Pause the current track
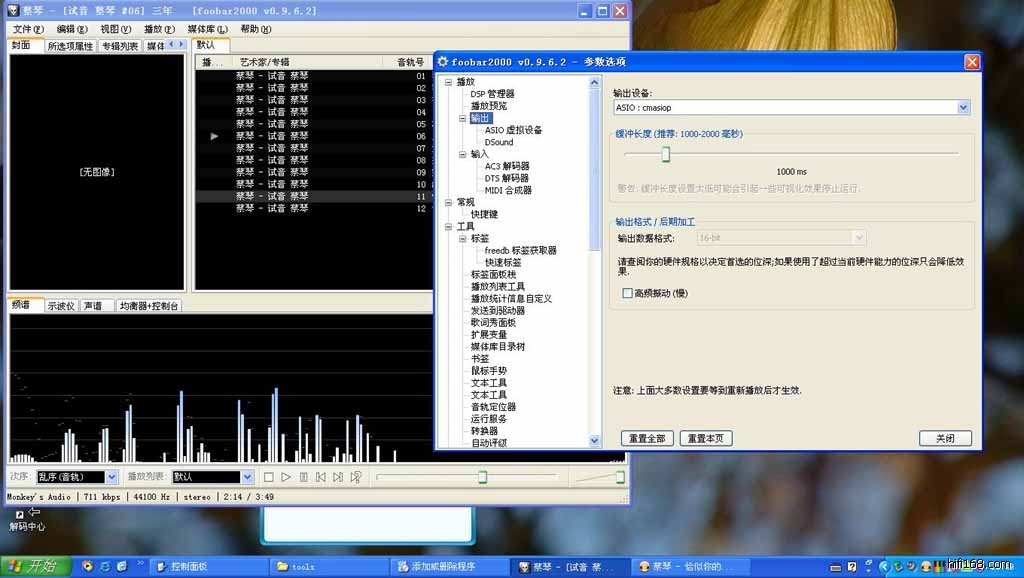This screenshot has height=578, width=1024. 303,478
